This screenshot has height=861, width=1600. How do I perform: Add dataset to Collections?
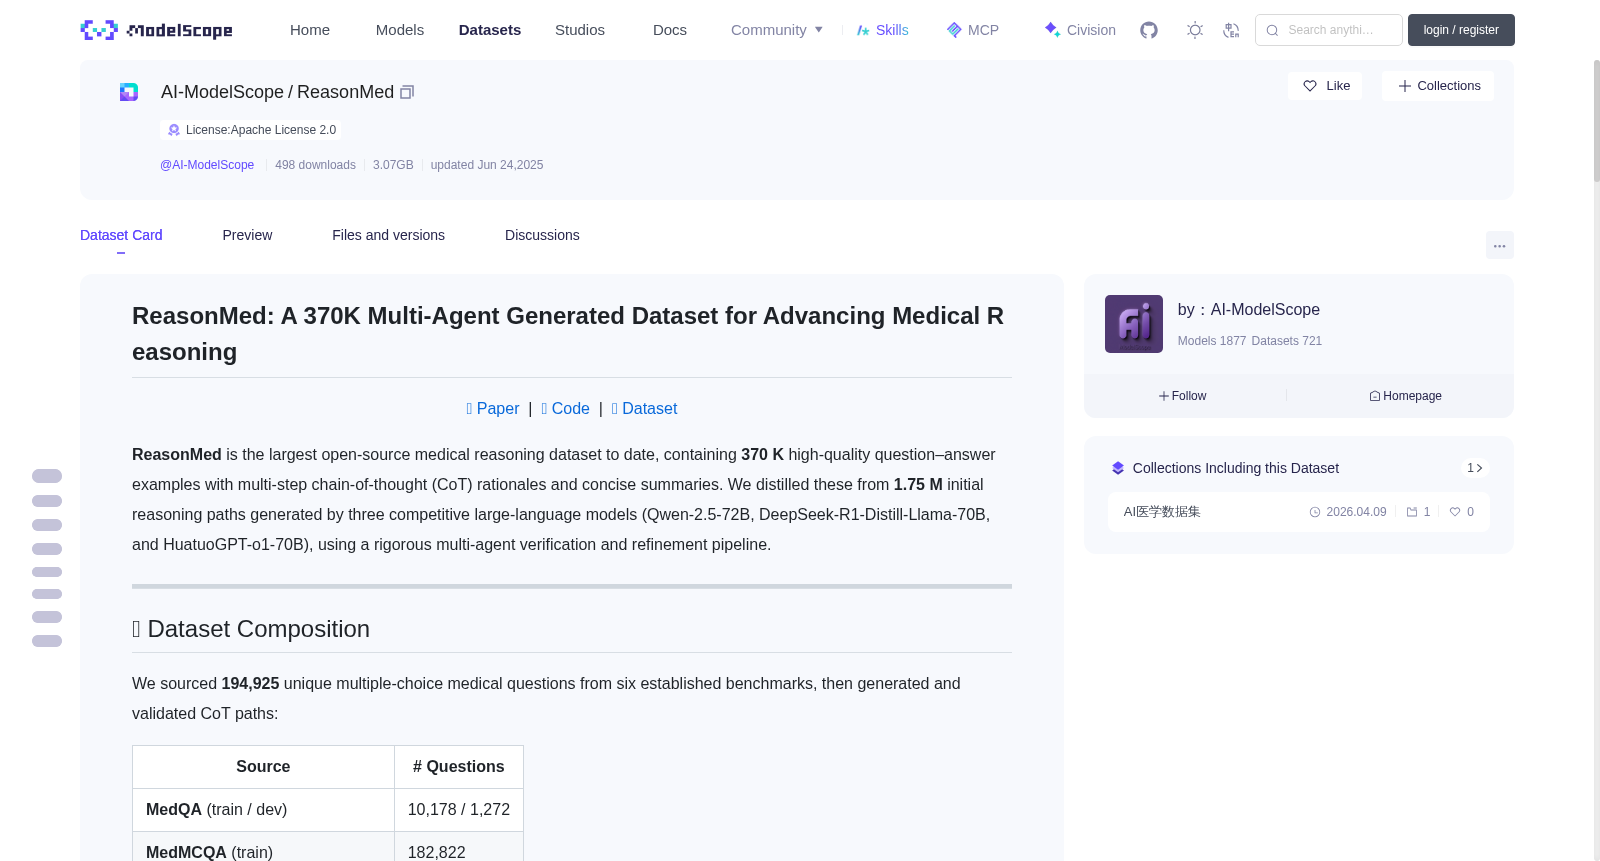click(x=1438, y=86)
